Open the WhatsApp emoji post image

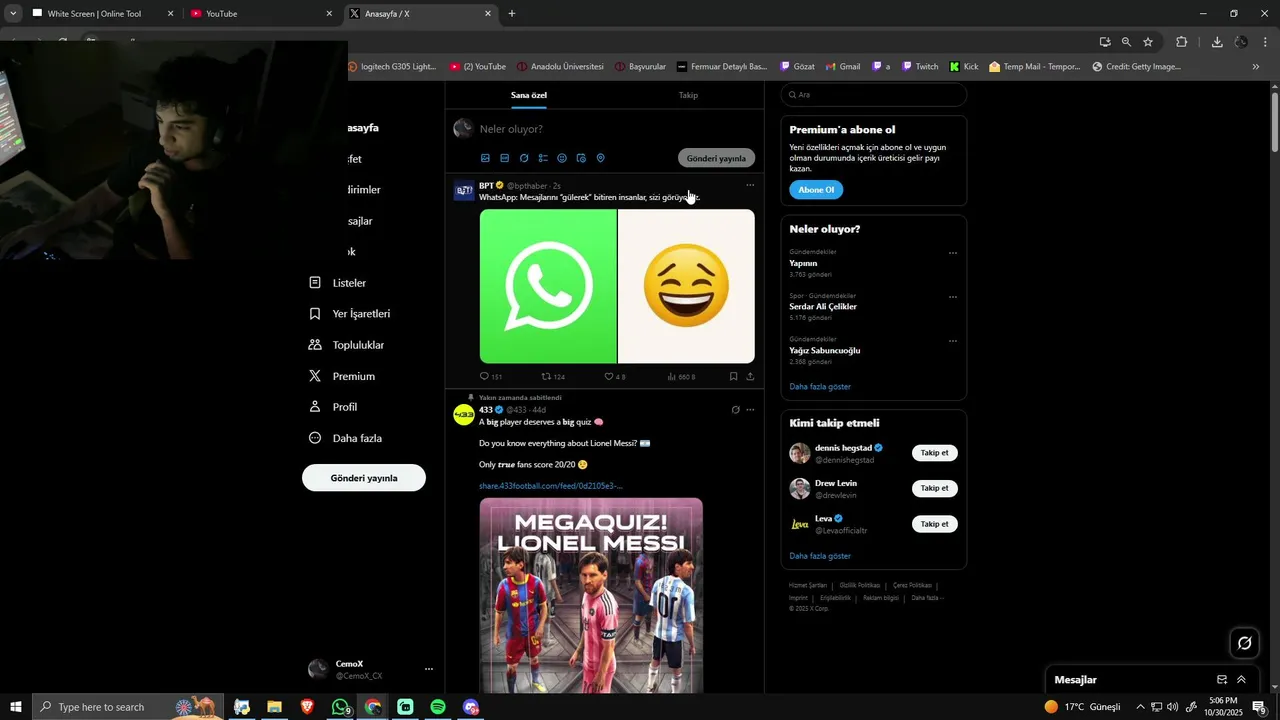[617, 286]
